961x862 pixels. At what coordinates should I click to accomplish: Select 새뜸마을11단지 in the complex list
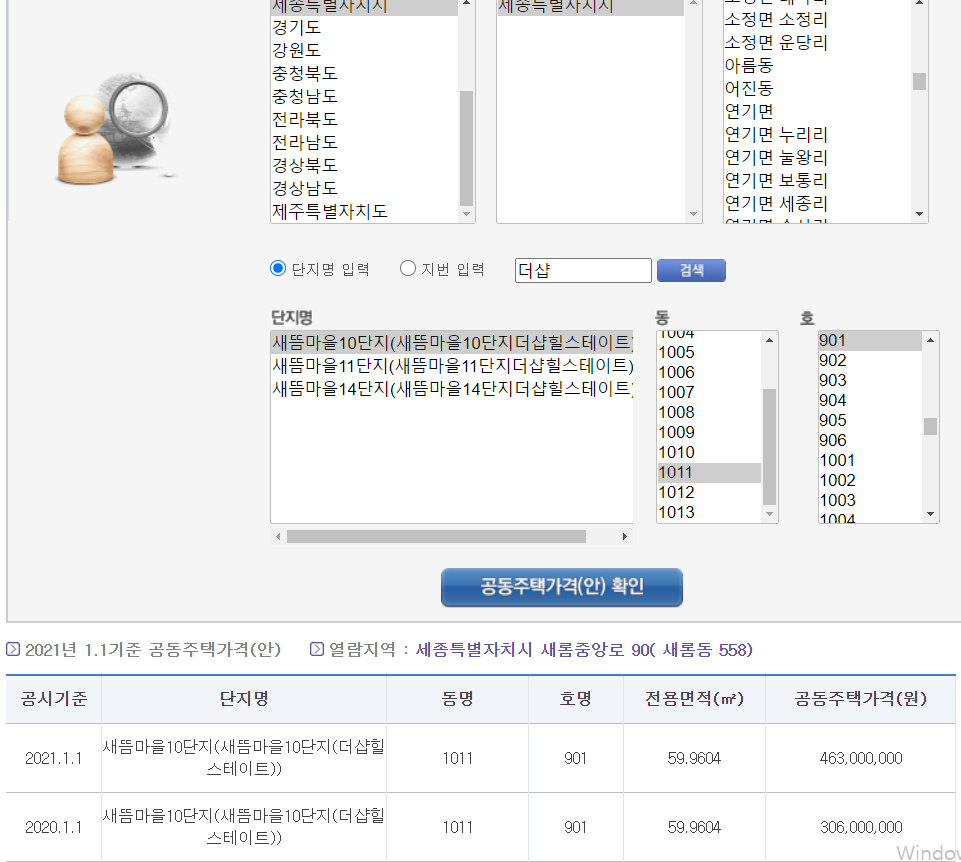point(452,365)
